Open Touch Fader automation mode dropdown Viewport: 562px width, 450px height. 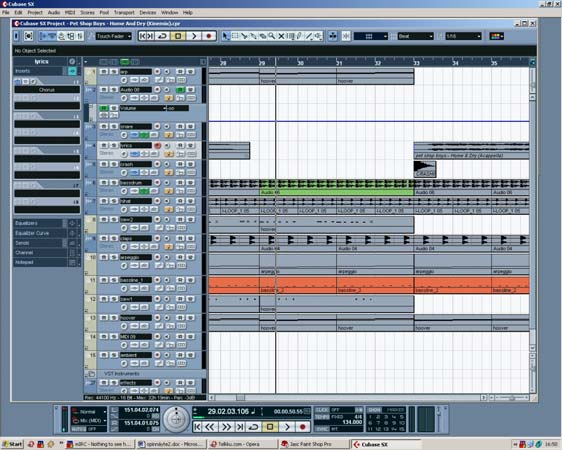pyautogui.click(x=114, y=36)
